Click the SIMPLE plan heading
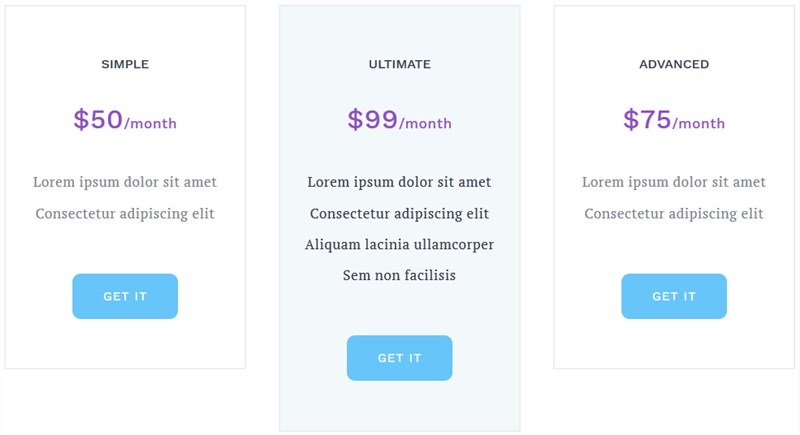Screen dimensions: 800x435 125,64
